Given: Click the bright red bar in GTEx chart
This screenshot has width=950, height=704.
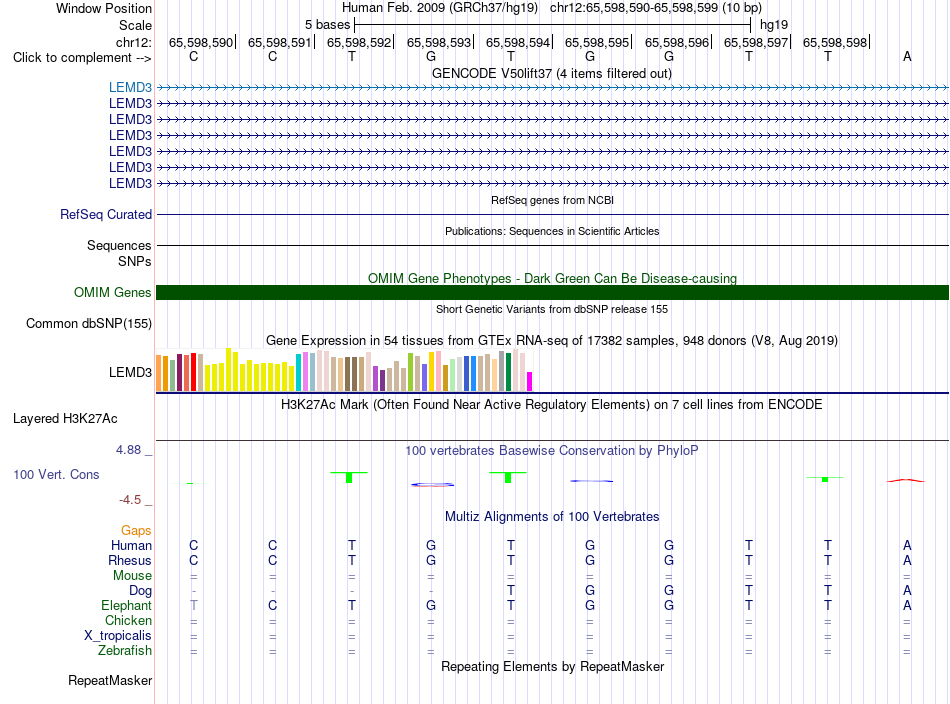Looking at the screenshot, I should [x=193, y=372].
